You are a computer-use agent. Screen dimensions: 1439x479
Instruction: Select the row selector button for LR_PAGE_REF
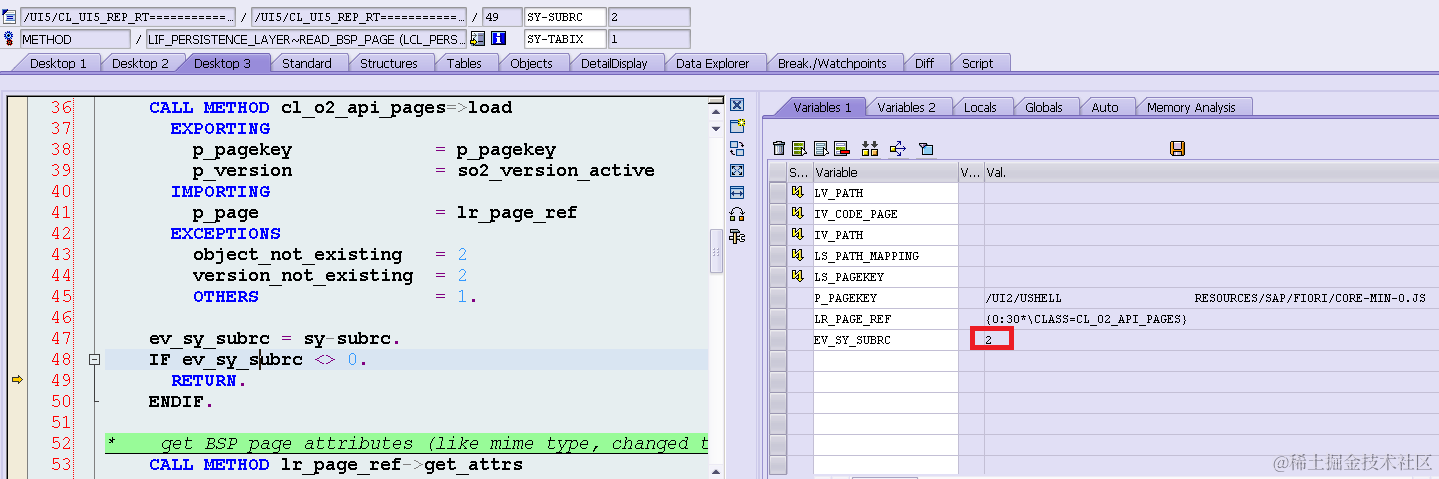(777, 319)
